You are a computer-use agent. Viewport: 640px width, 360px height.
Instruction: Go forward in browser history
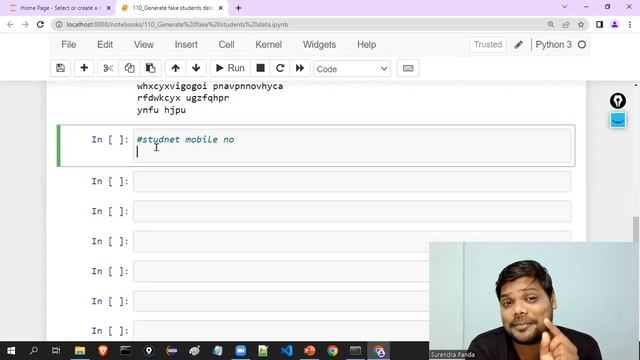(x=25, y=24)
